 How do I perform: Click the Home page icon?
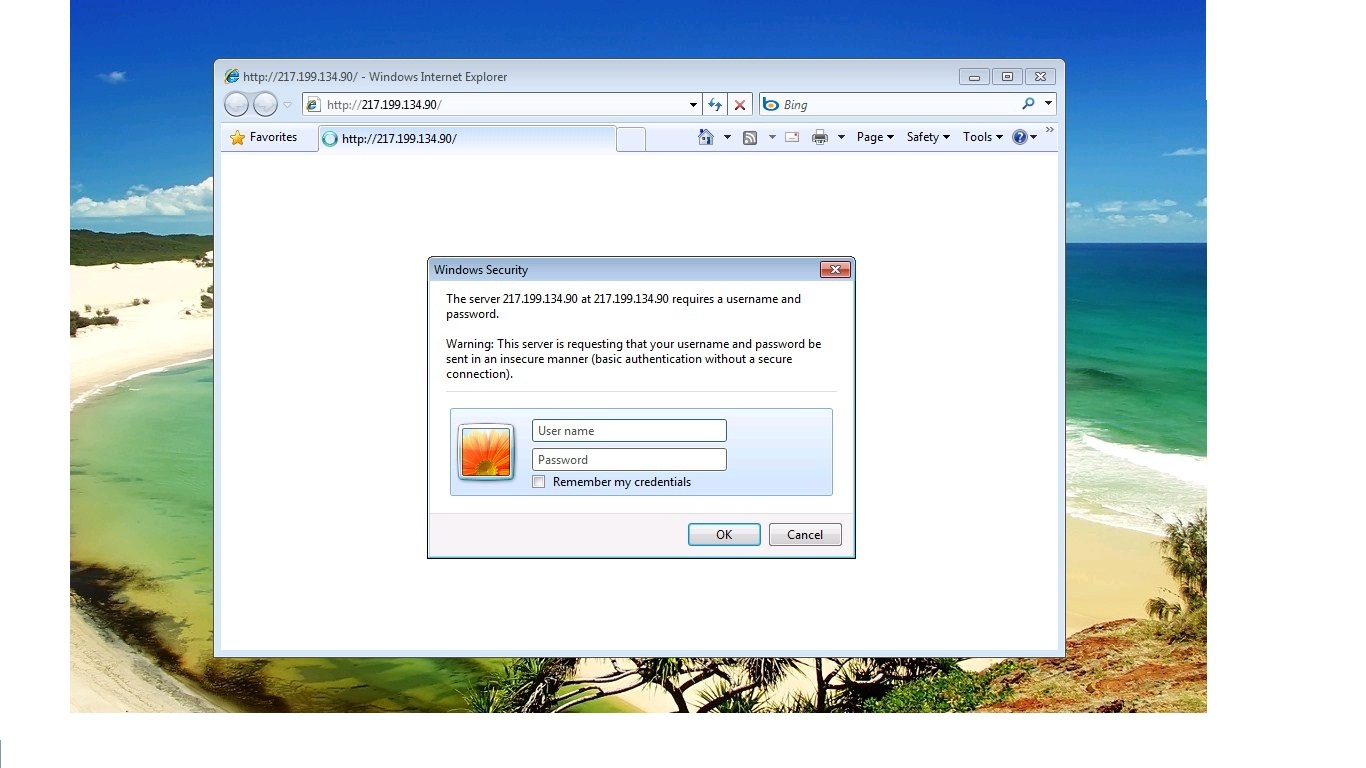pyautogui.click(x=706, y=137)
